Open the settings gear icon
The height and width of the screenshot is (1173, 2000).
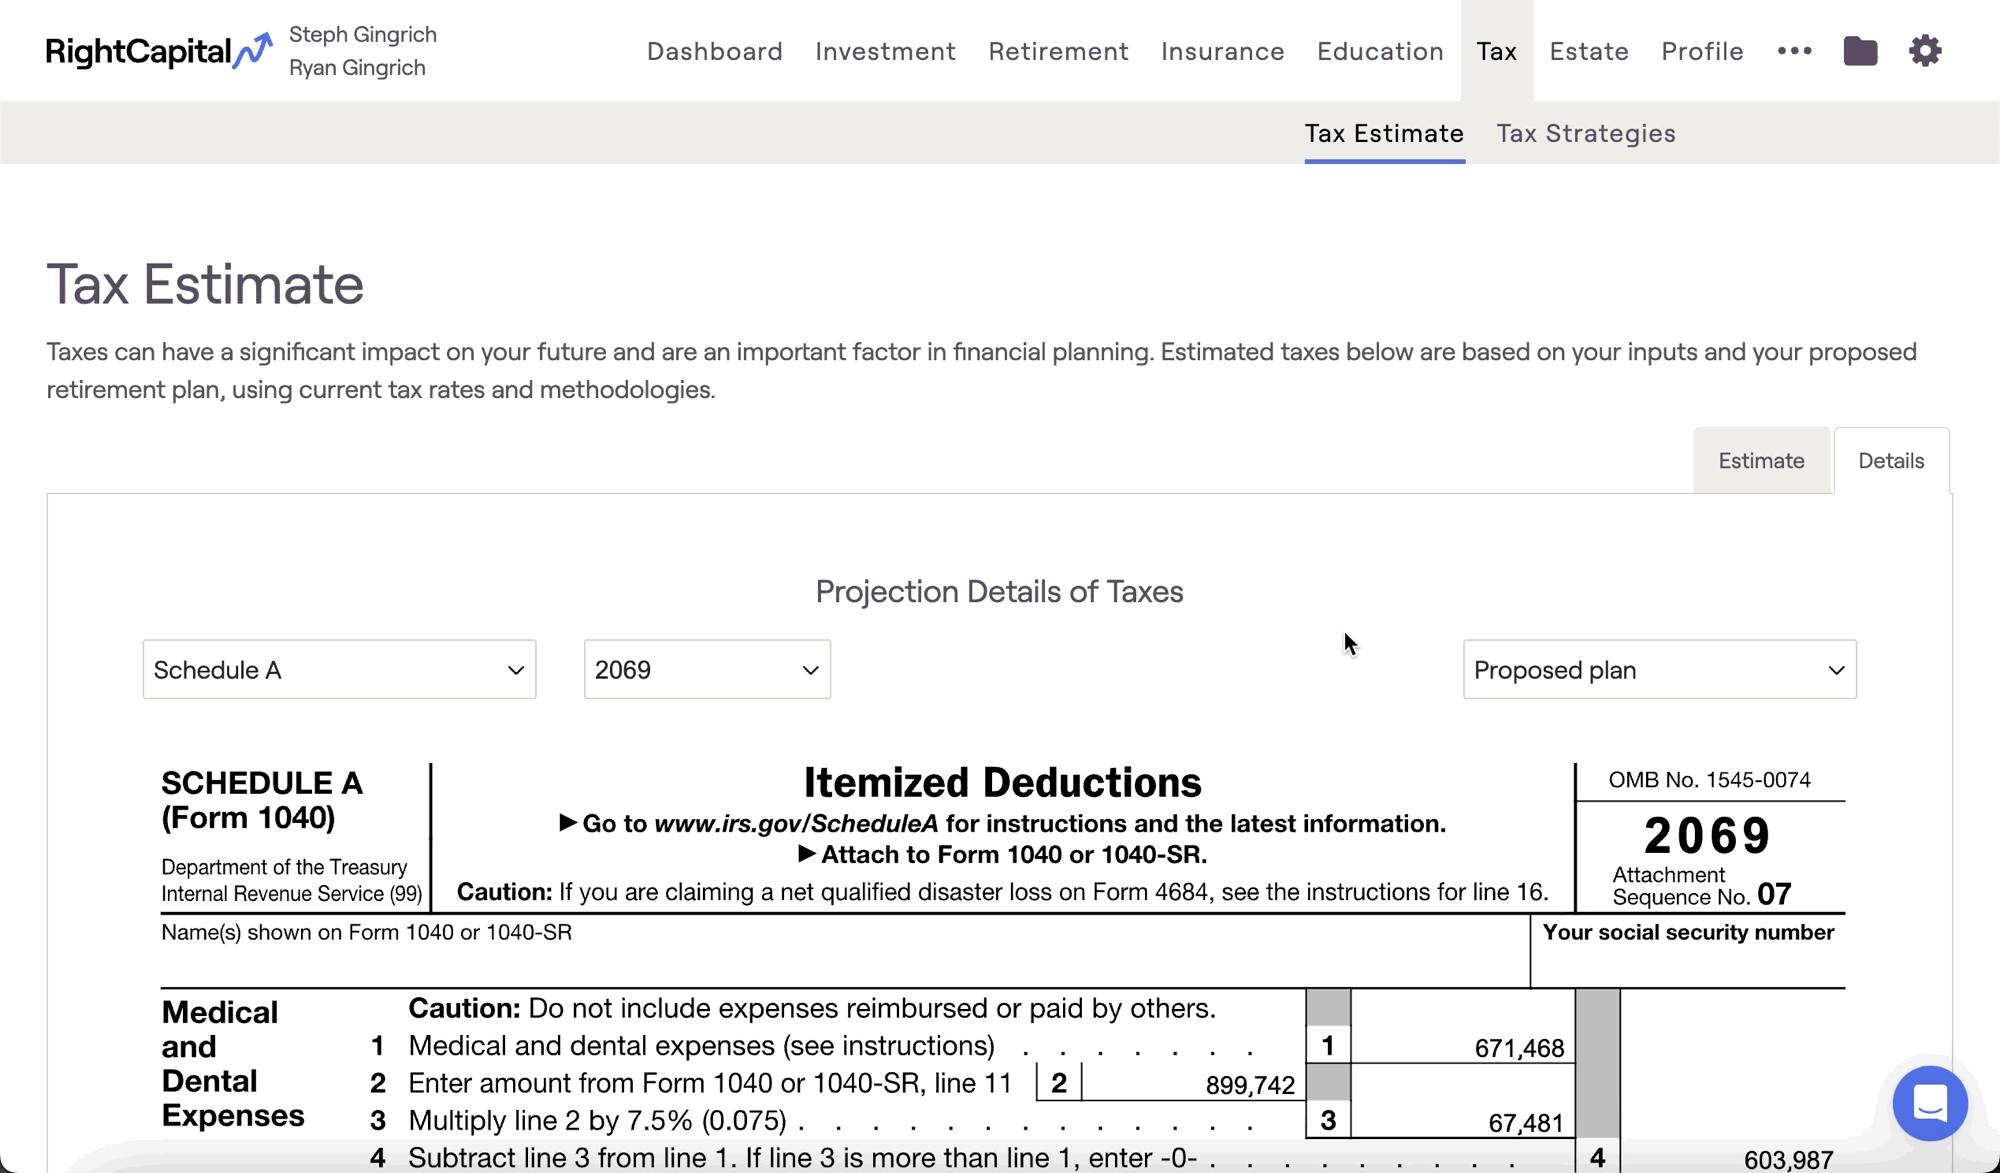click(x=1925, y=51)
